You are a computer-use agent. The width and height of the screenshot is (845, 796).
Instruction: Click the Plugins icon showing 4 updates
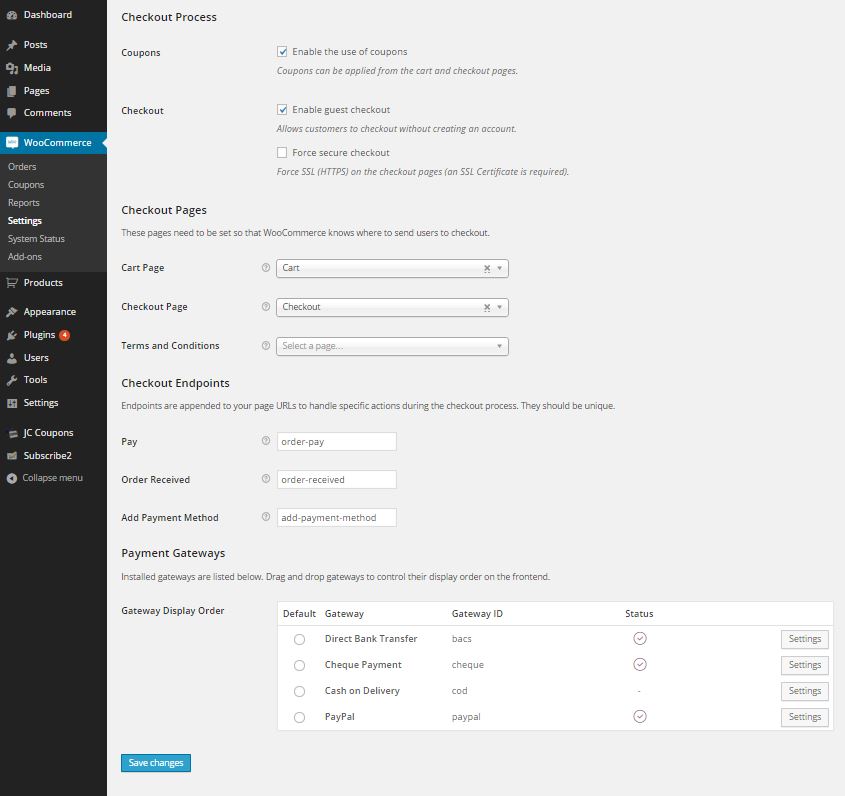coord(14,334)
